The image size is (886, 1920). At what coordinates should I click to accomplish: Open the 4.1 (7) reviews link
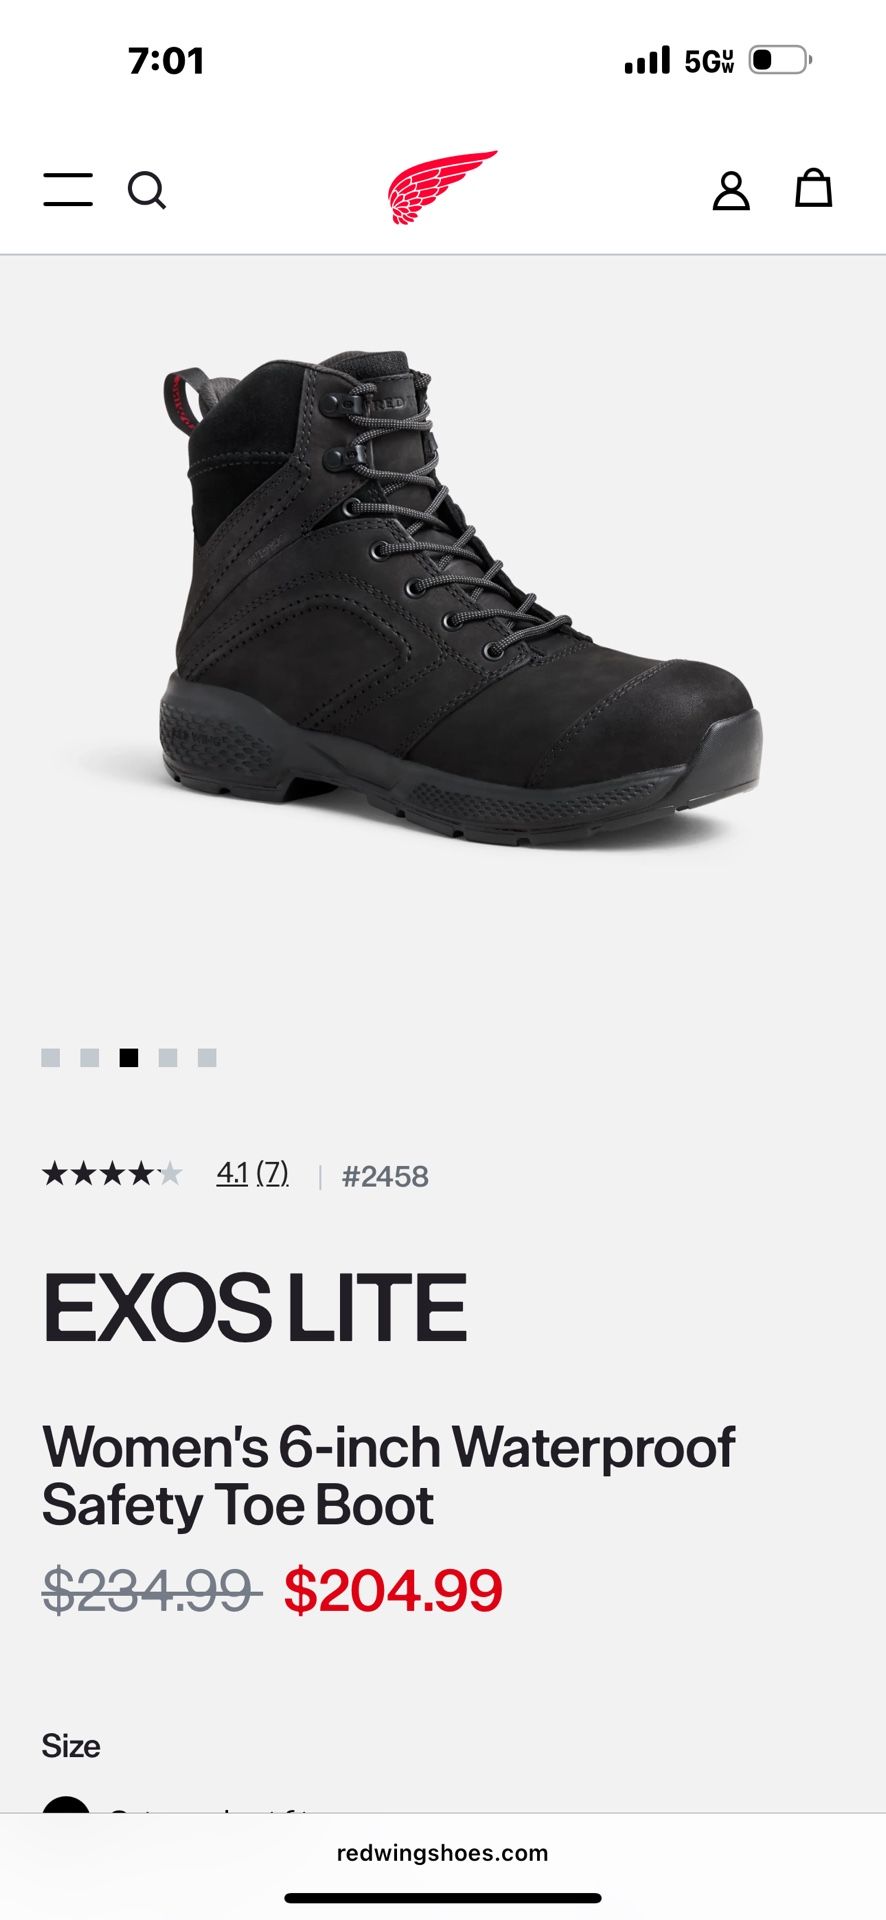click(x=253, y=1173)
